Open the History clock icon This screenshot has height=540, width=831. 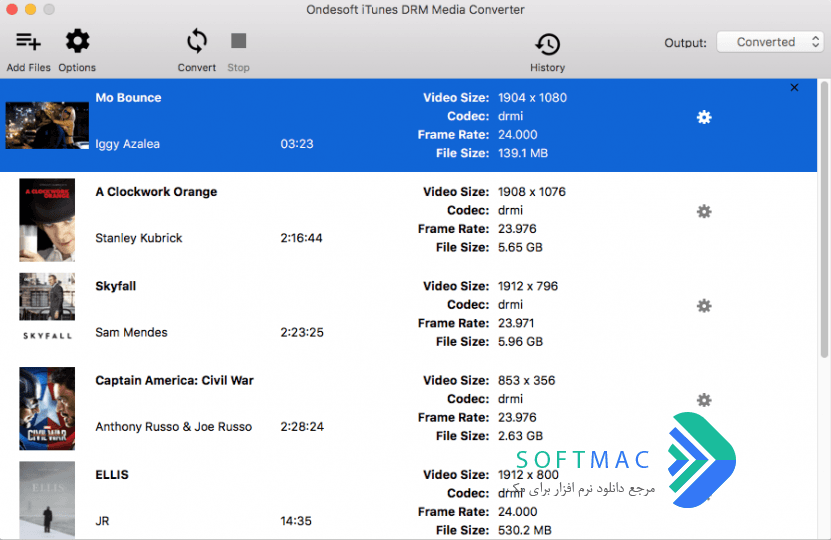pos(547,44)
